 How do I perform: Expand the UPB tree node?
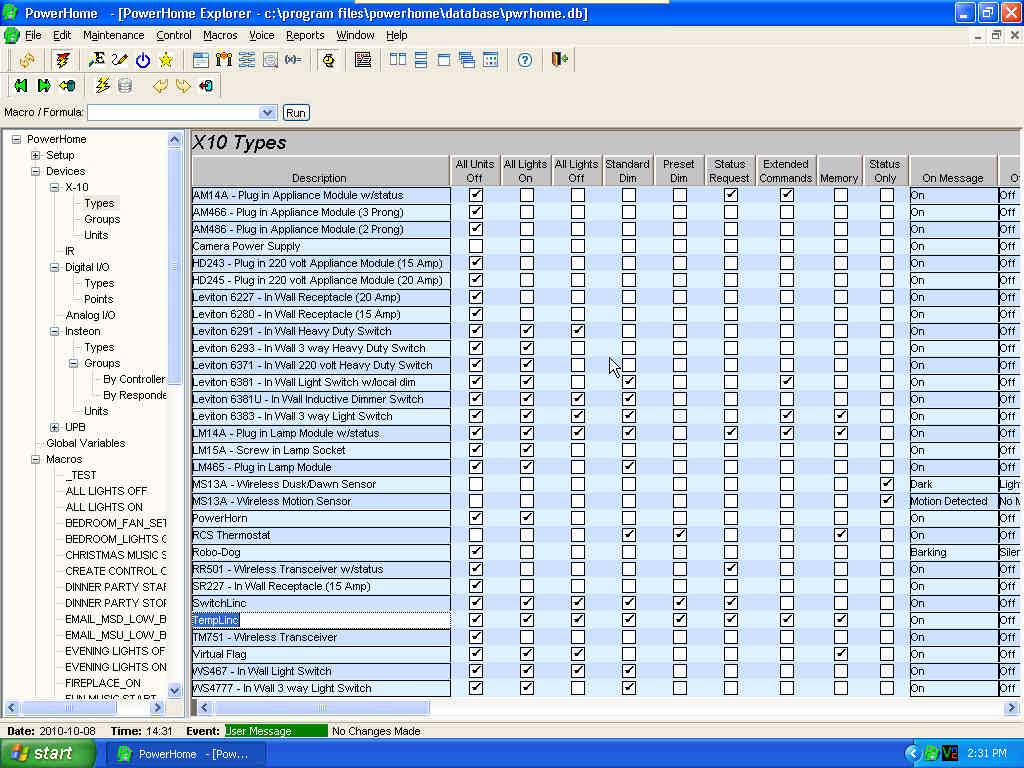click(x=54, y=427)
